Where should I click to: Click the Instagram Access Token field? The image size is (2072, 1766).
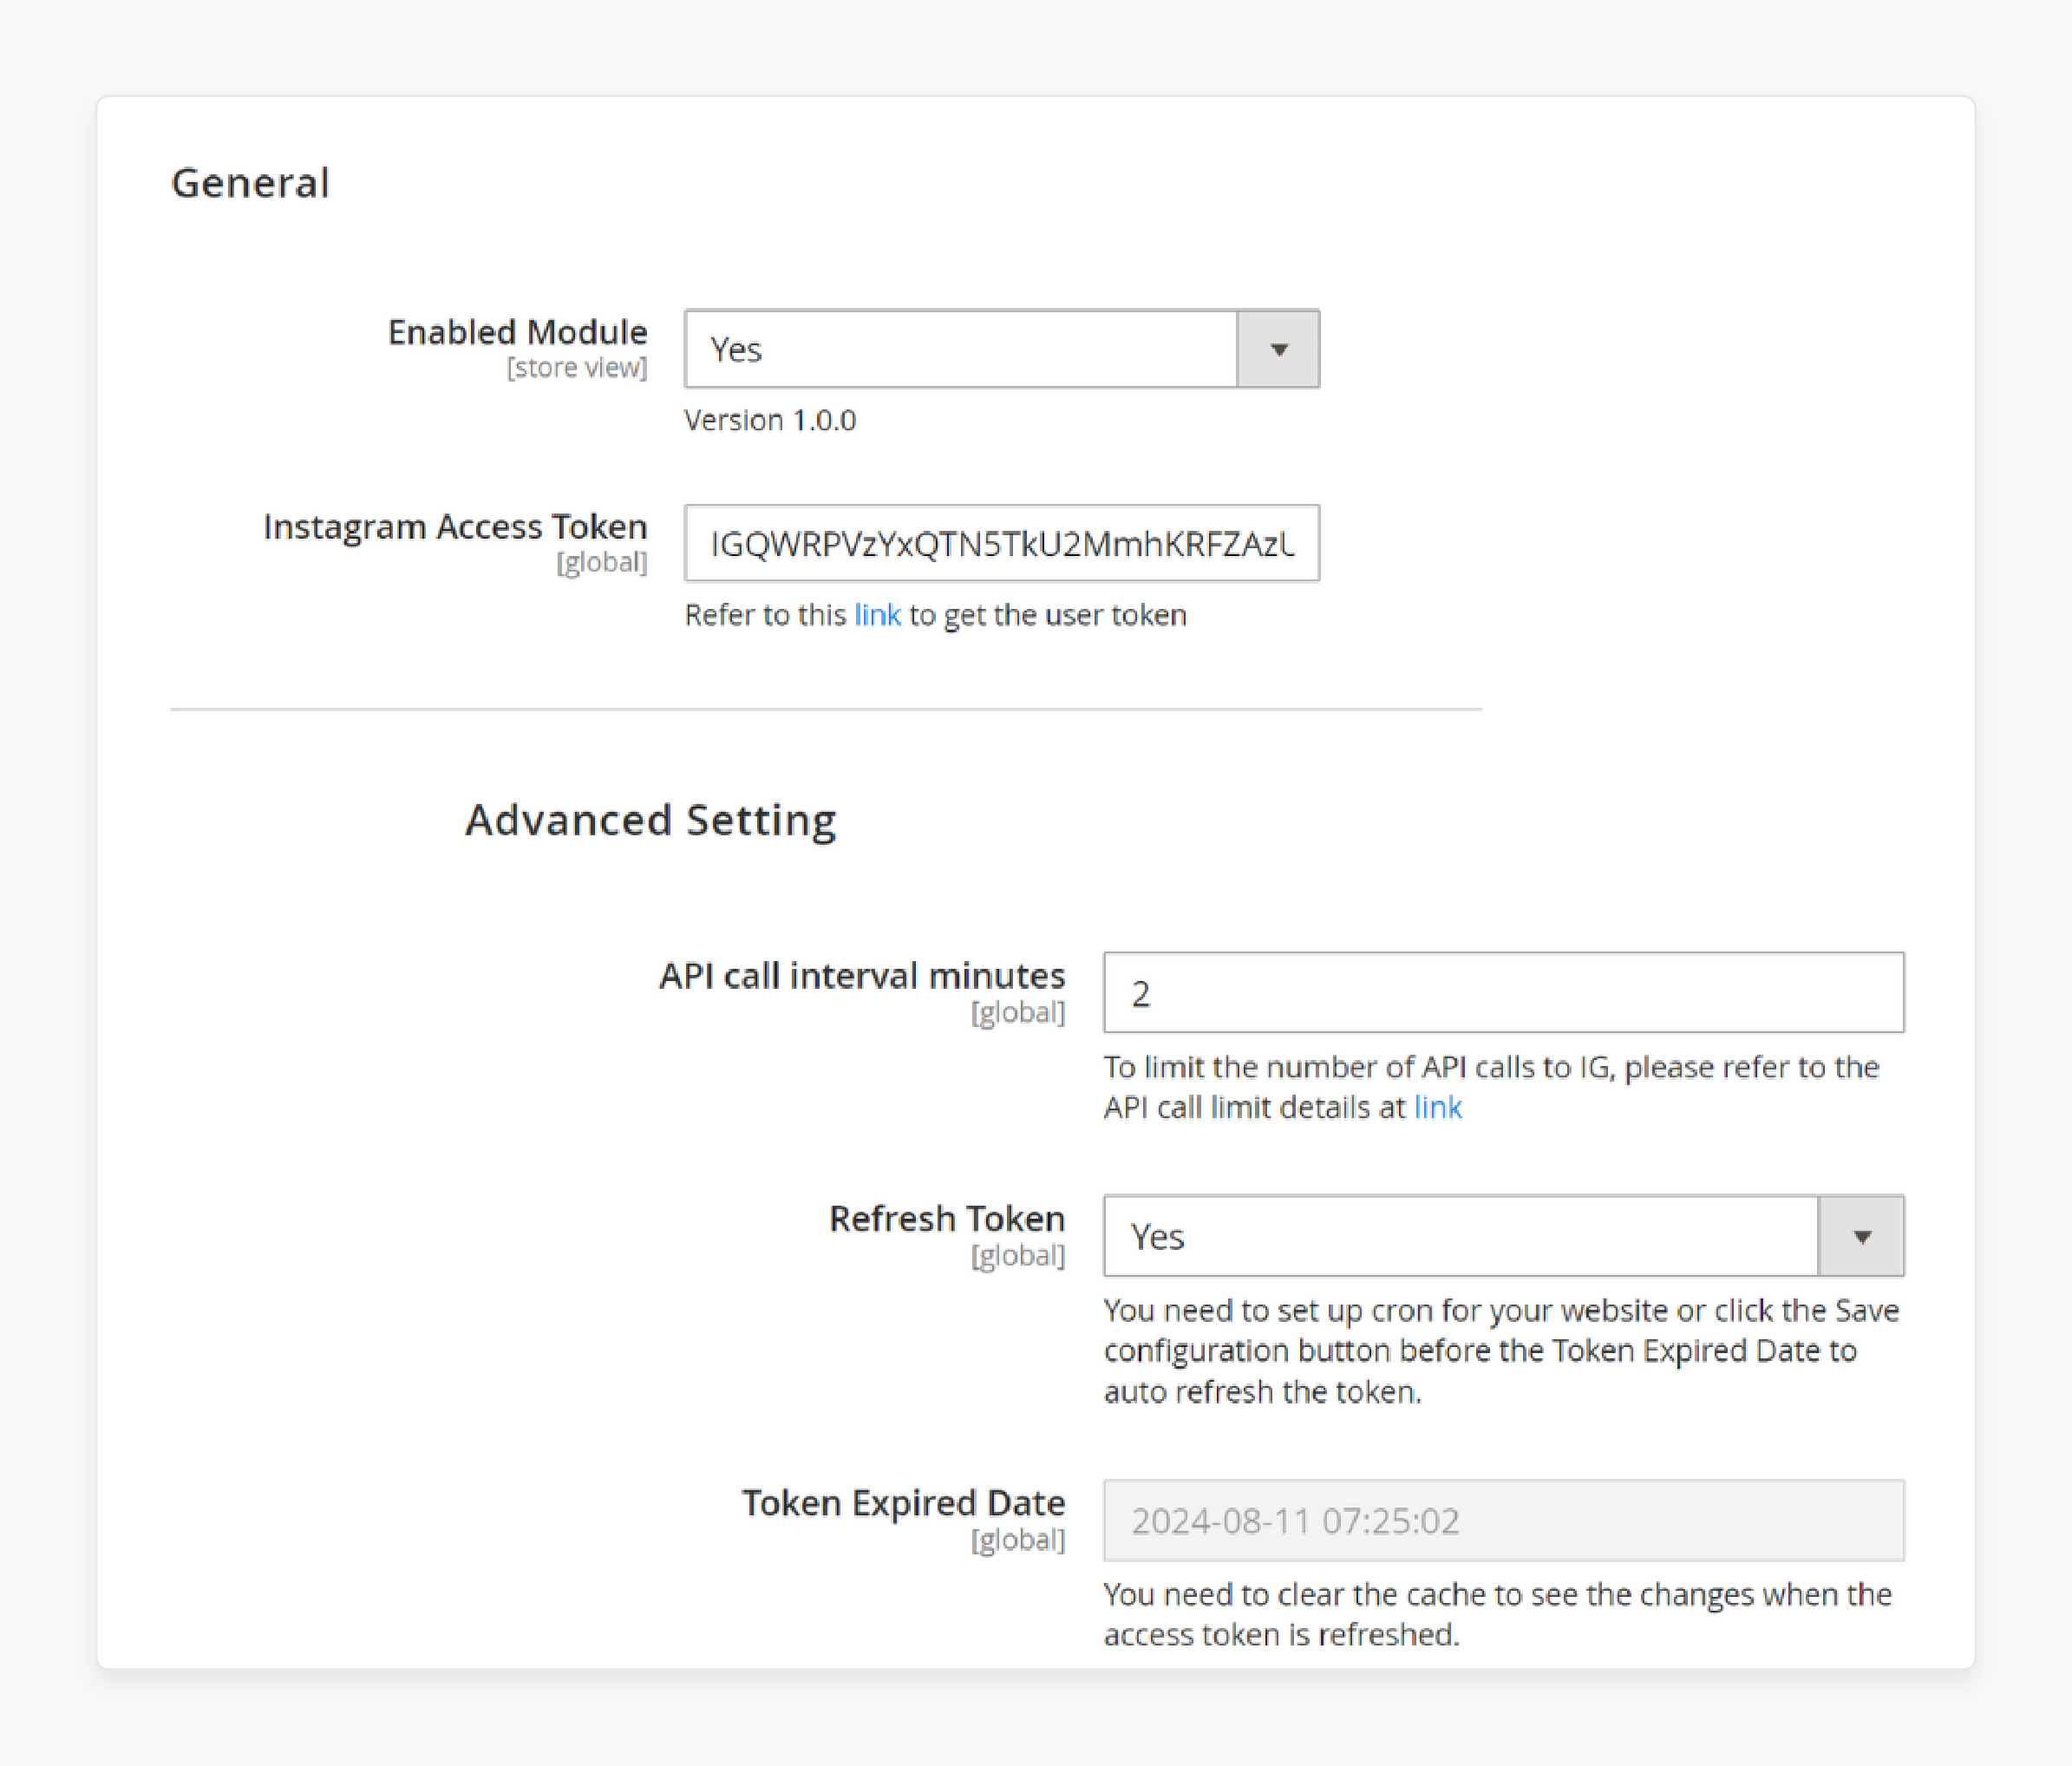pos(1001,543)
